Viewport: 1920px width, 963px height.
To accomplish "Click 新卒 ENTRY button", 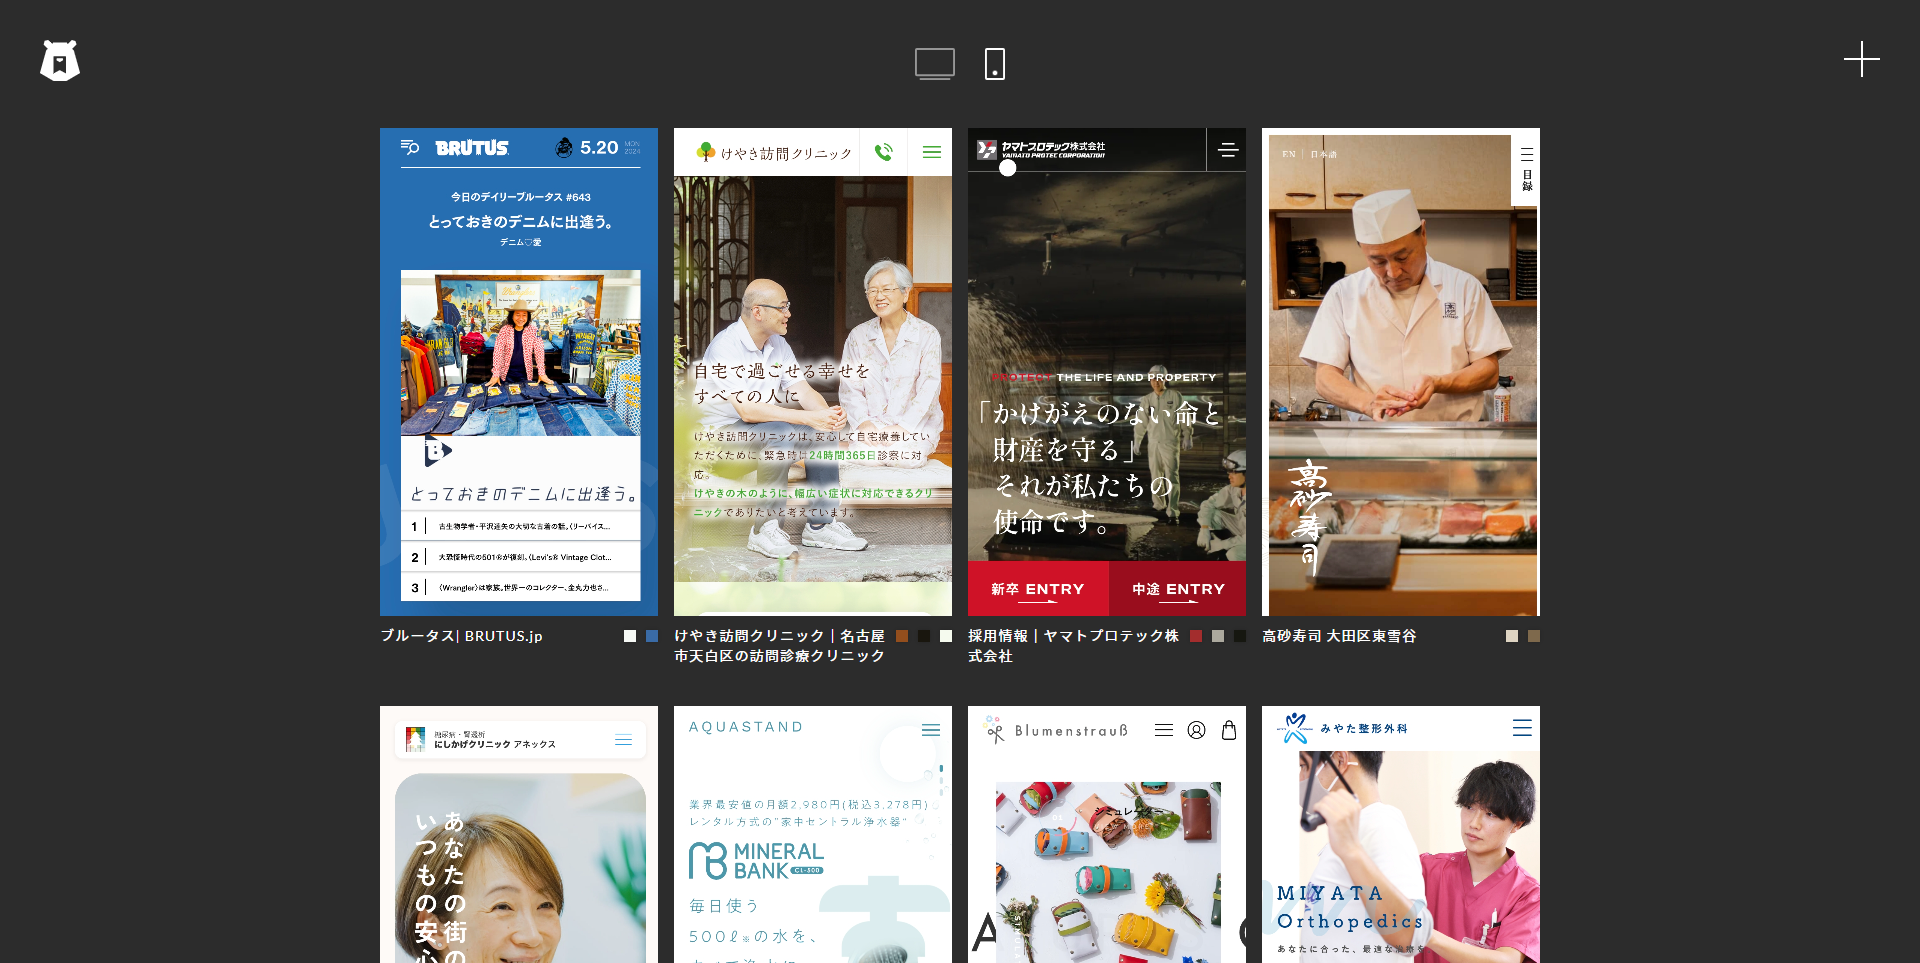I will [x=1038, y=589].
